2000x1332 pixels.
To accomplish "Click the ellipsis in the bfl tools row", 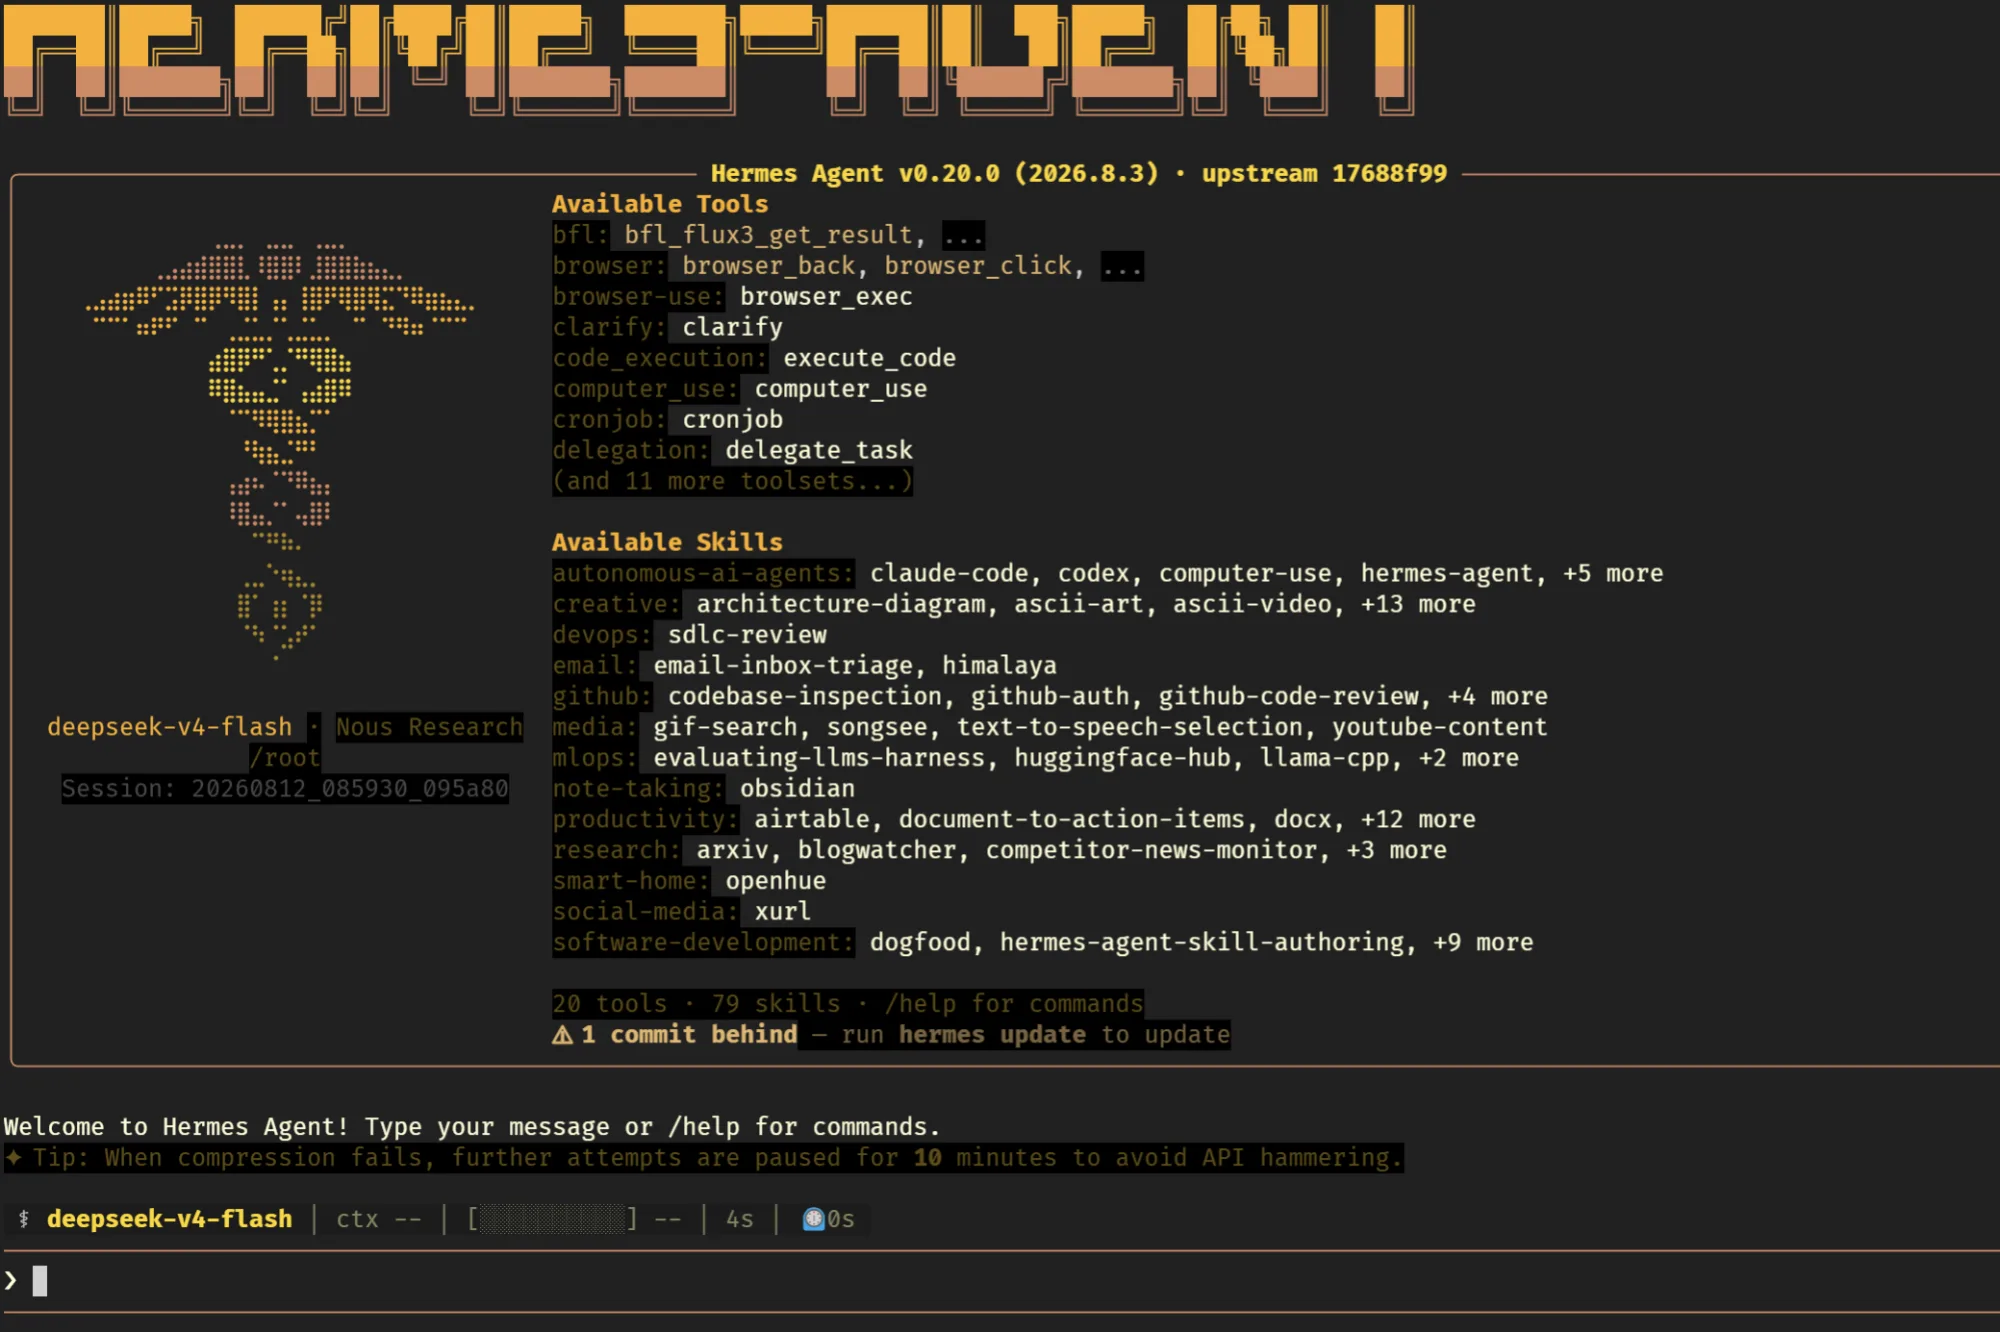I will pos(963,236).
